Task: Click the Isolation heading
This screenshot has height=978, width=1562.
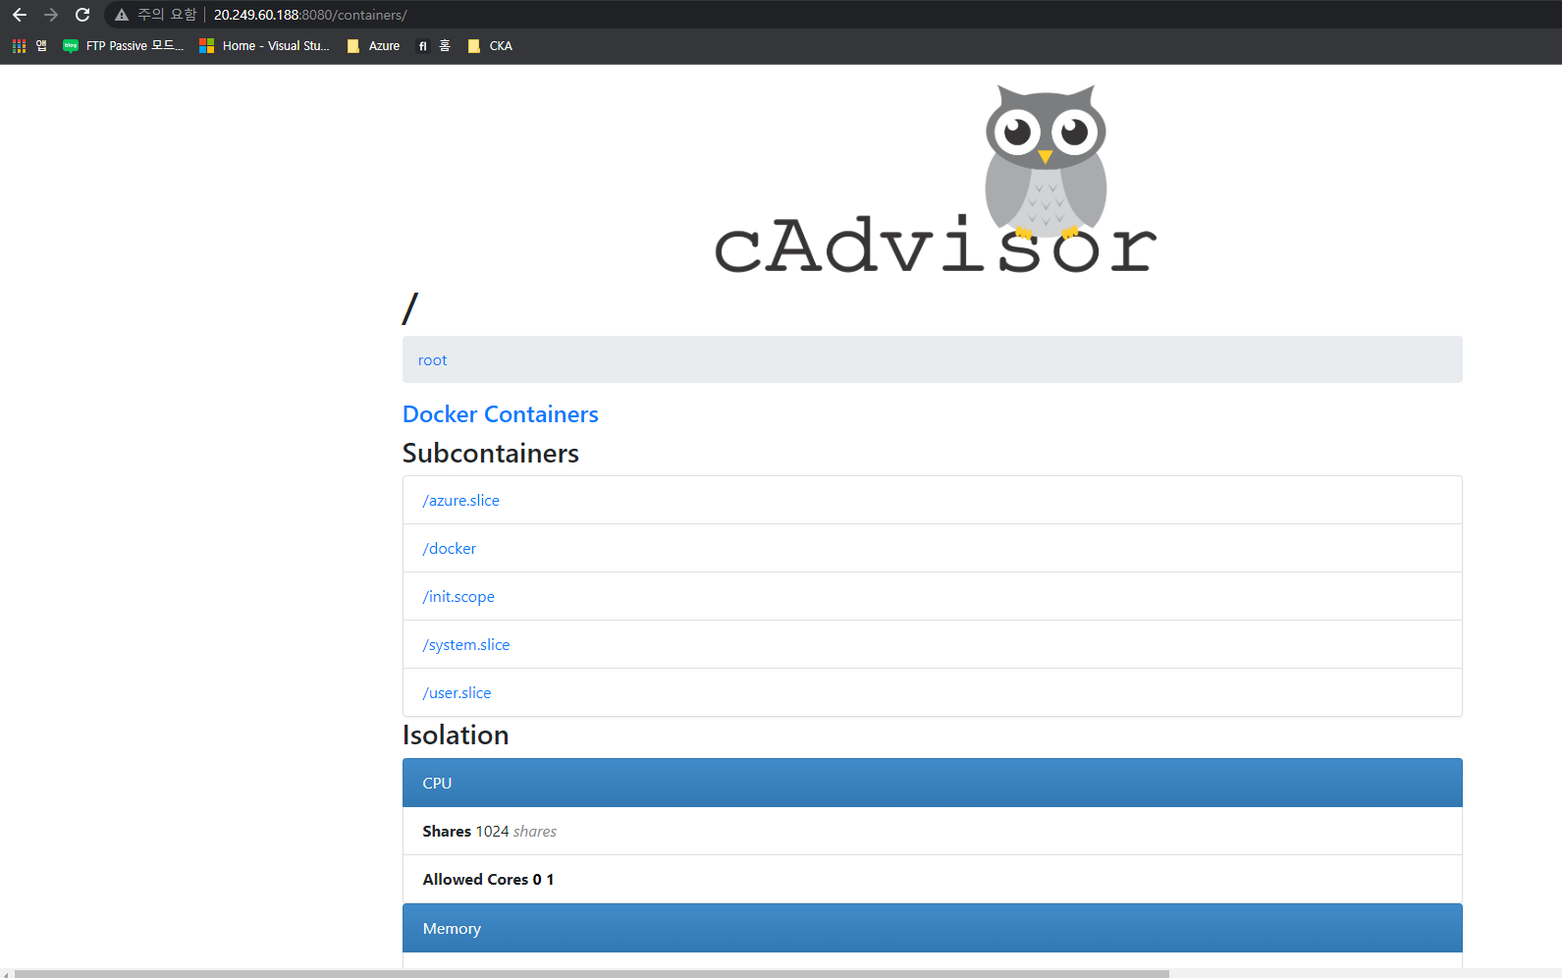Action: click(x=455, y=735)
